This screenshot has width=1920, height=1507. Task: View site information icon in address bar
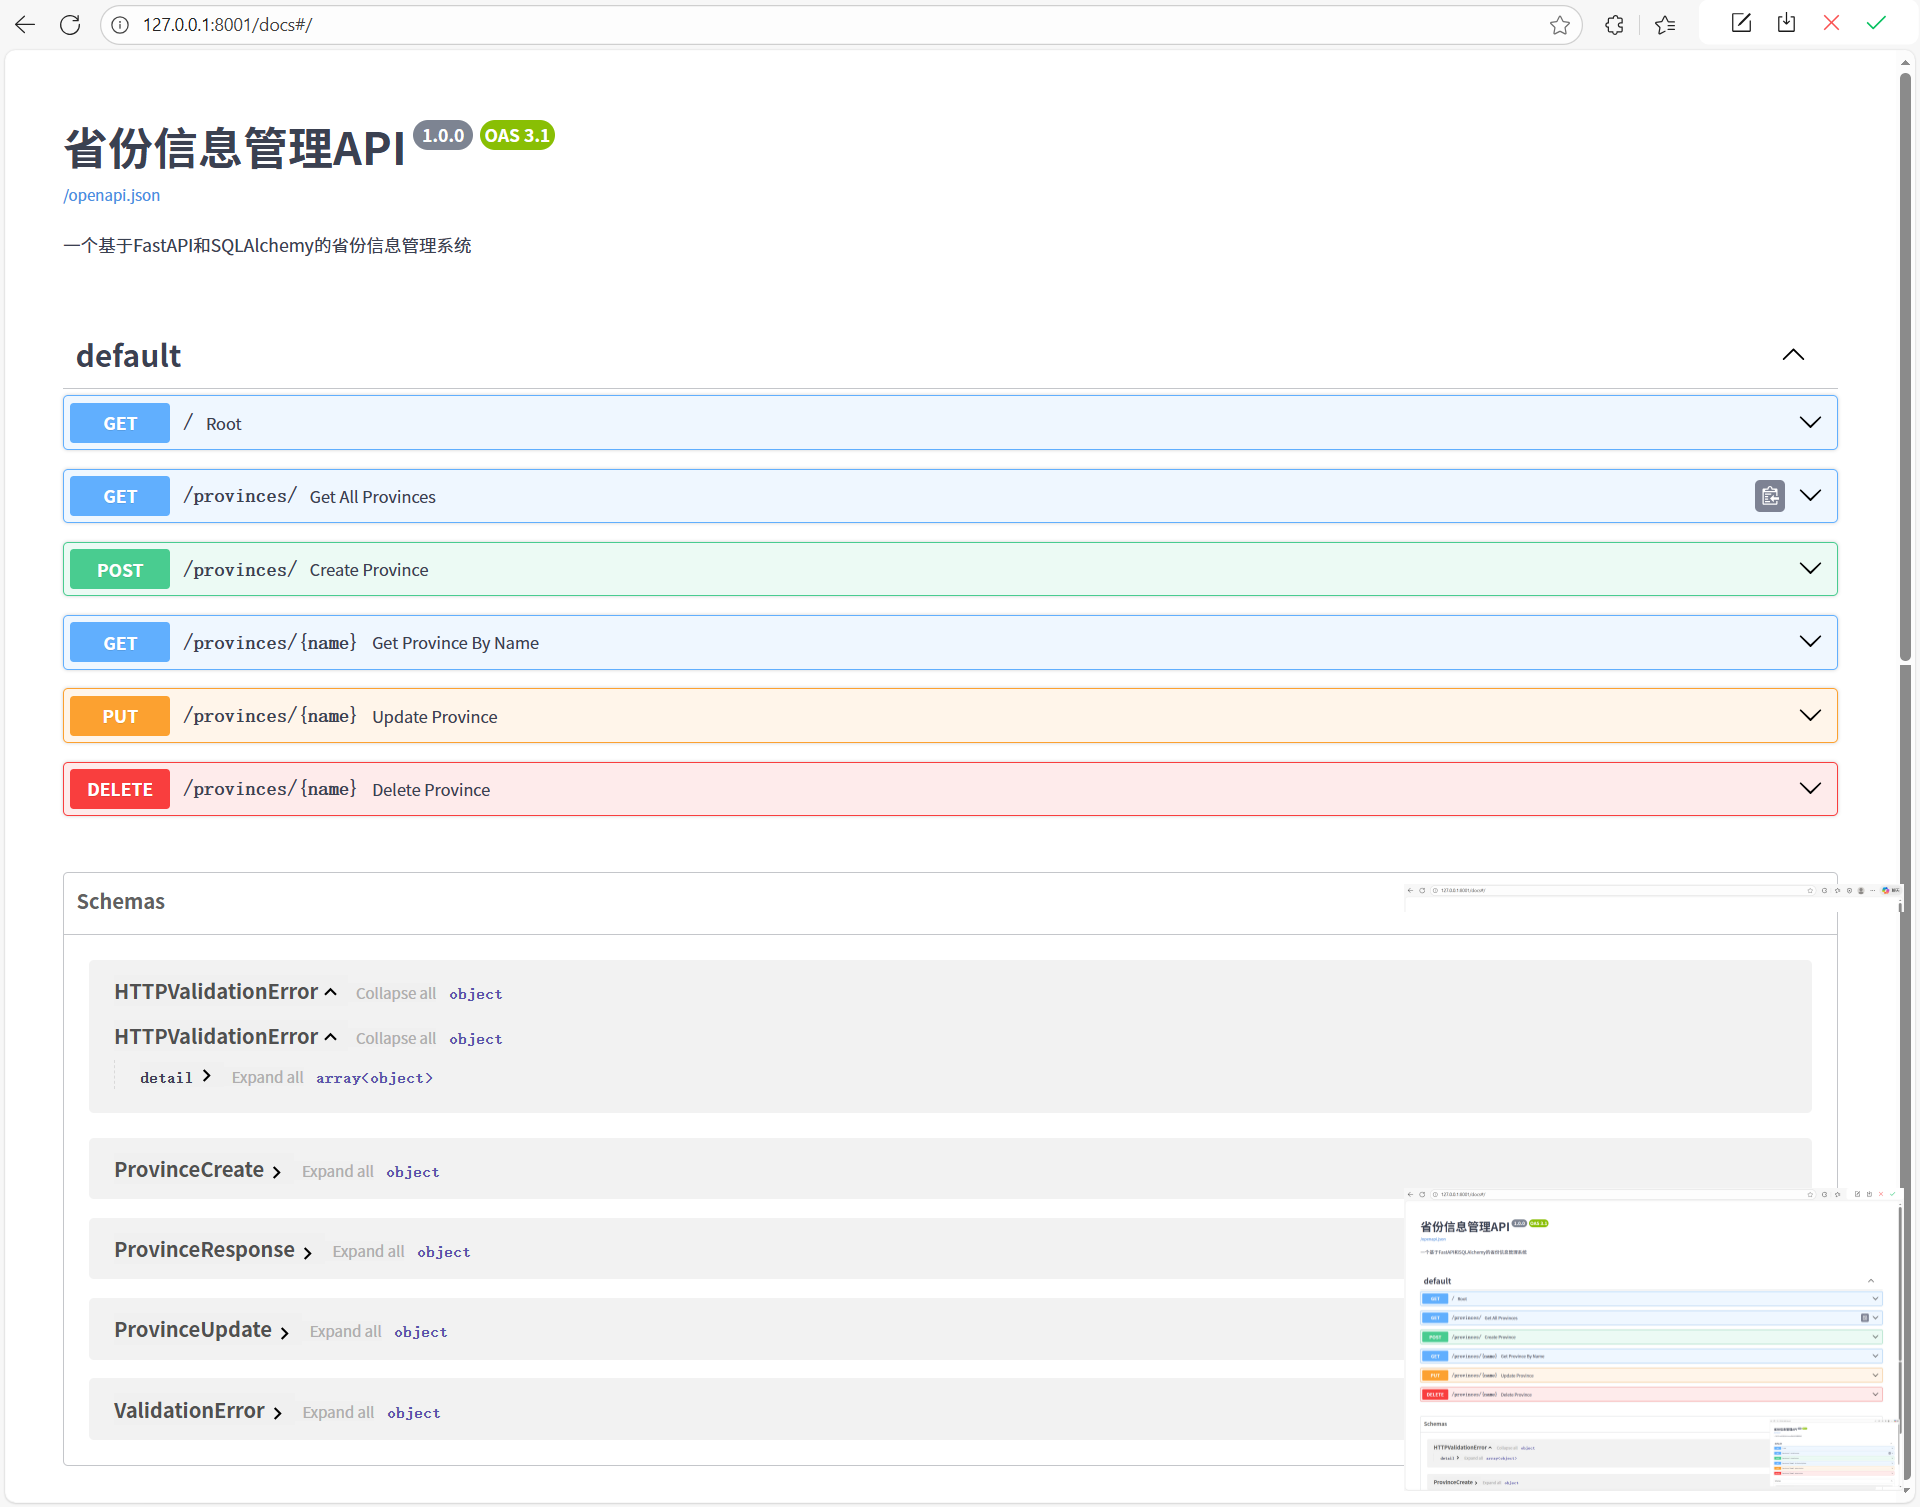[x=120, y=25]
